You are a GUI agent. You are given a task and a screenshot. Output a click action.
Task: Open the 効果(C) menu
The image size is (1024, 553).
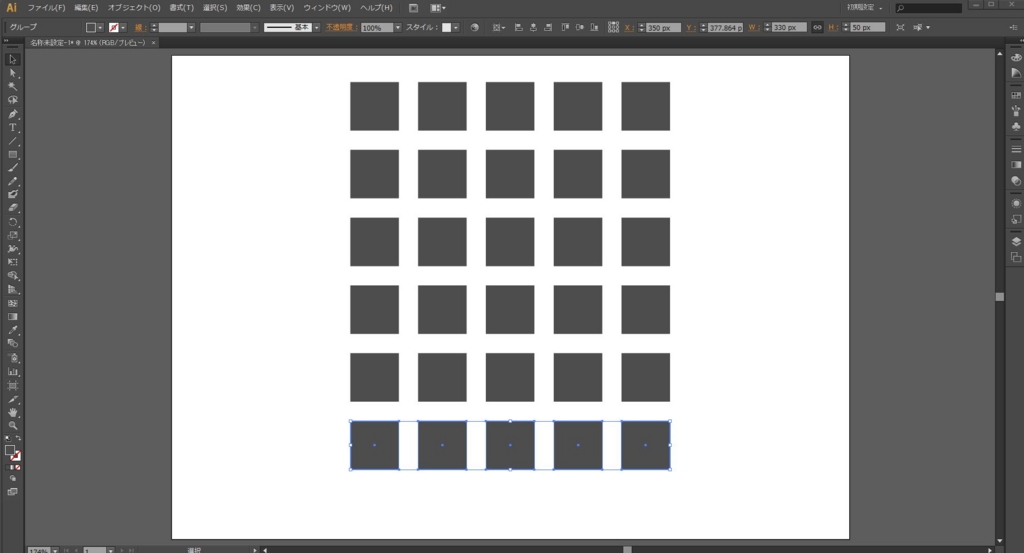[248, 8]
